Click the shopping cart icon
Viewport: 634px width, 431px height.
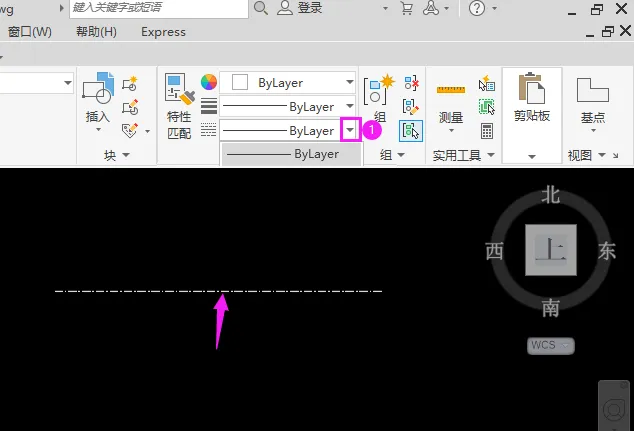click(406, 8)
